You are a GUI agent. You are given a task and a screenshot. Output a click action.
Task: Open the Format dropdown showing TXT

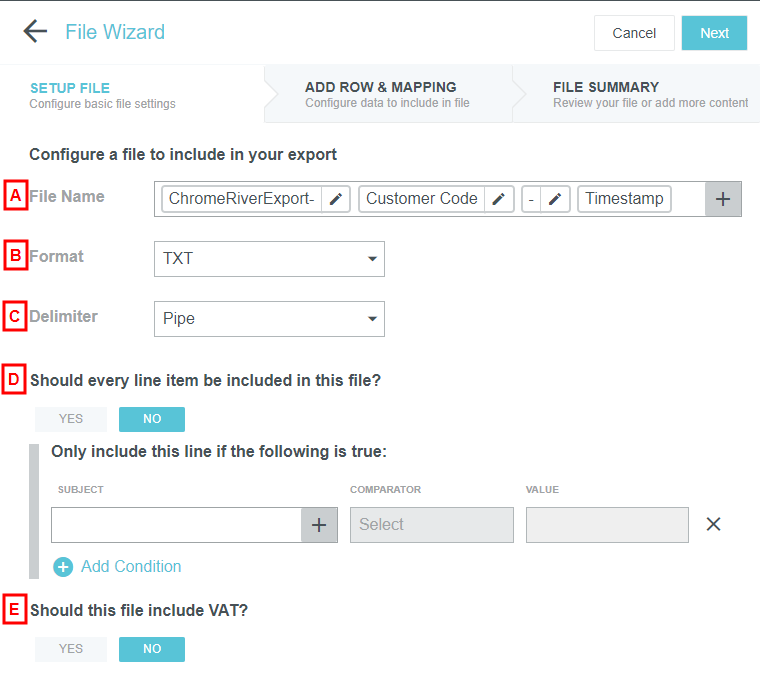click(269, 259)
